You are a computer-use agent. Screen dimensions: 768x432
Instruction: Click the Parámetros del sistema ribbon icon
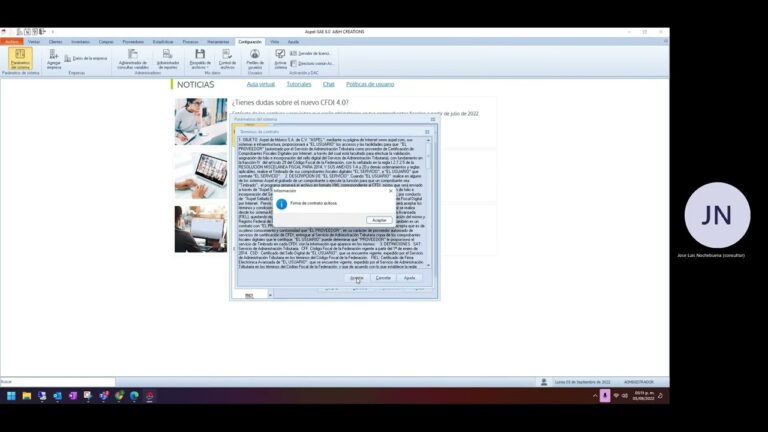(x=20, y=59)
